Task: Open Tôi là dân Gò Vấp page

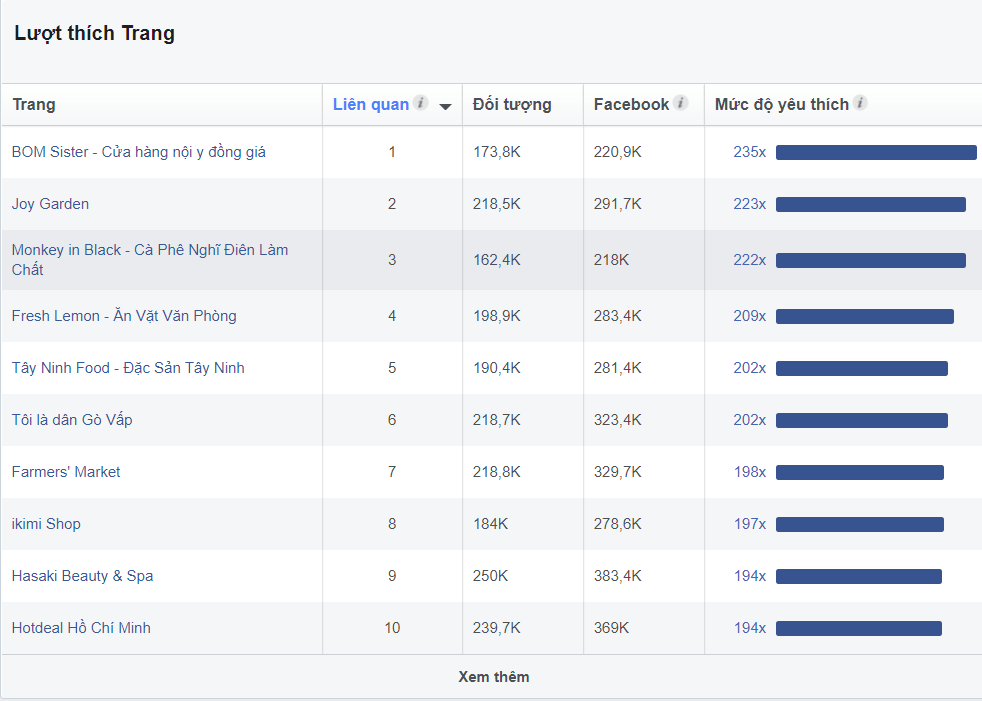Action: click(x=72, y=420)
